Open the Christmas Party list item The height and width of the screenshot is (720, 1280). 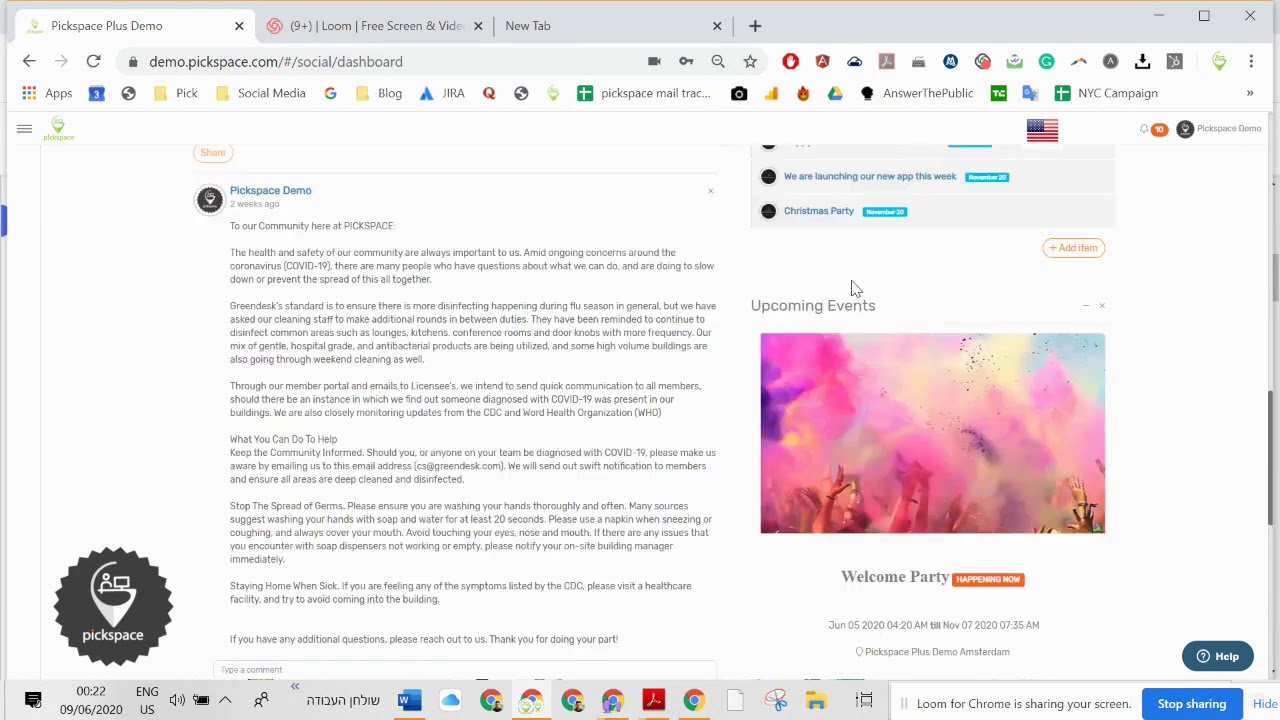tap(819, 211)
